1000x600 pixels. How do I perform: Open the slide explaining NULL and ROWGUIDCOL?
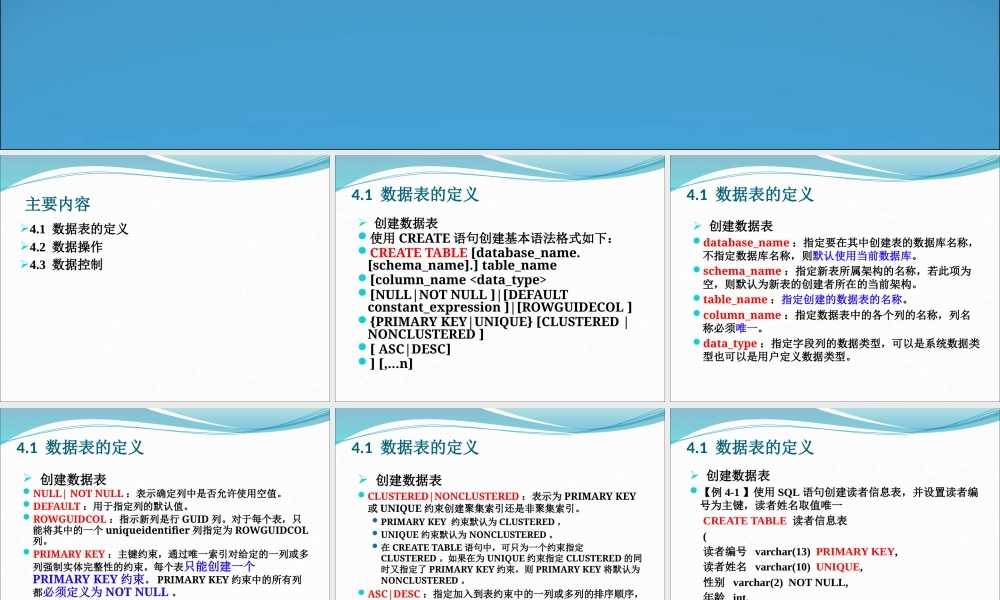coord(165,504)
